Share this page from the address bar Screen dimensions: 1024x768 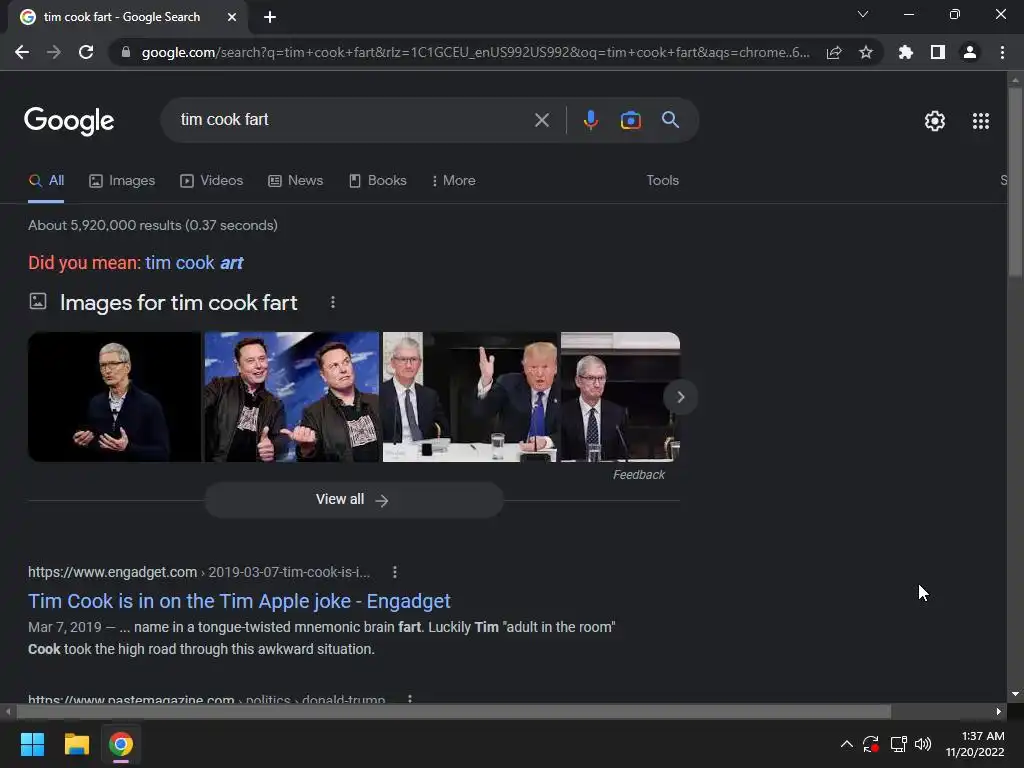[834, 52]
